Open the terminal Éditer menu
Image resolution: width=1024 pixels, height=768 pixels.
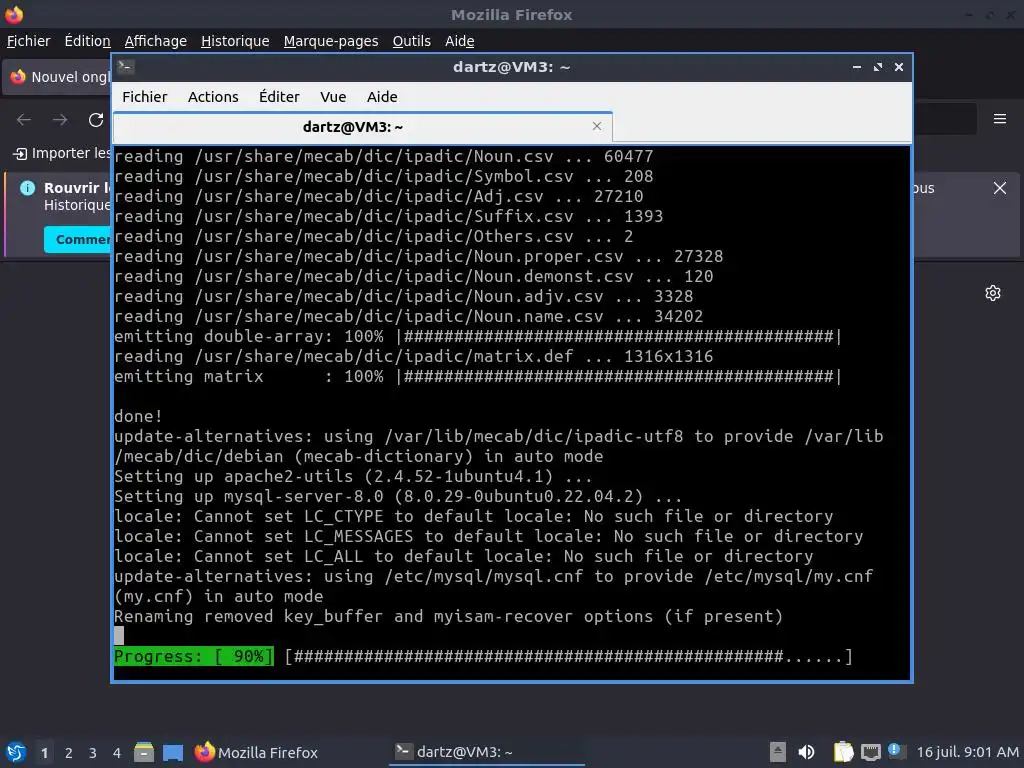point(279,97)
